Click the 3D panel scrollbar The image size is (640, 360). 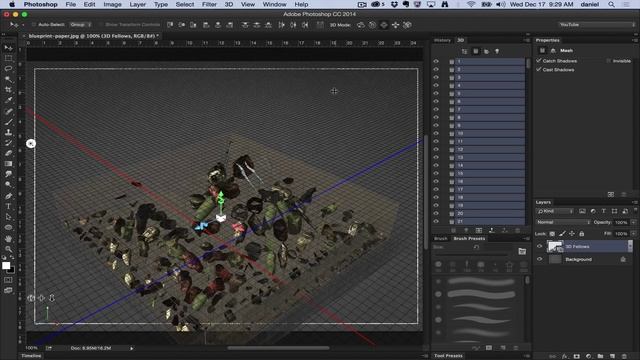528,63
